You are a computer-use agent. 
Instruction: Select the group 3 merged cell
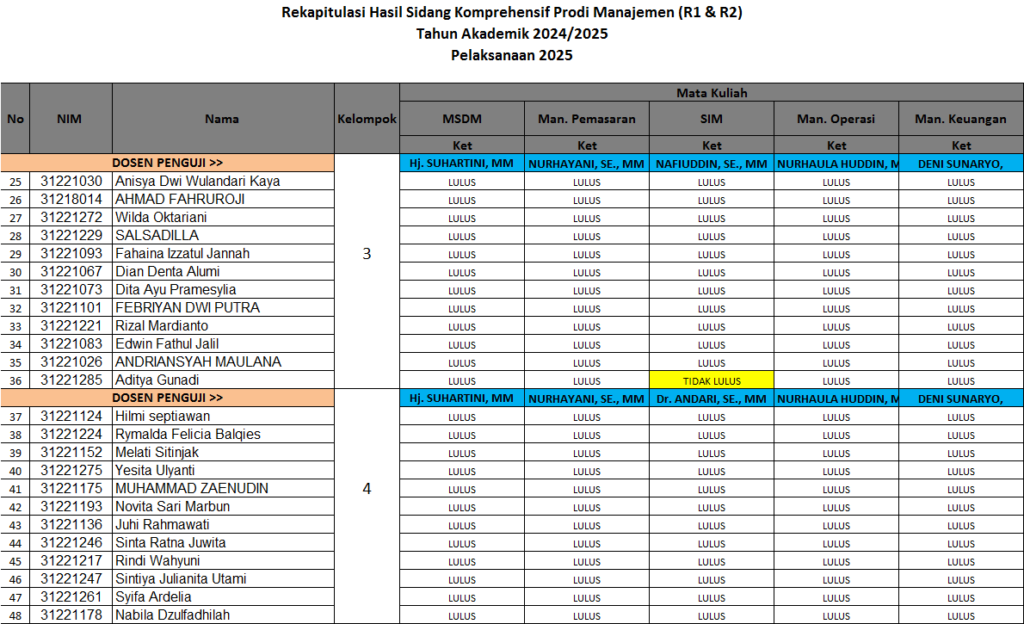367,254
